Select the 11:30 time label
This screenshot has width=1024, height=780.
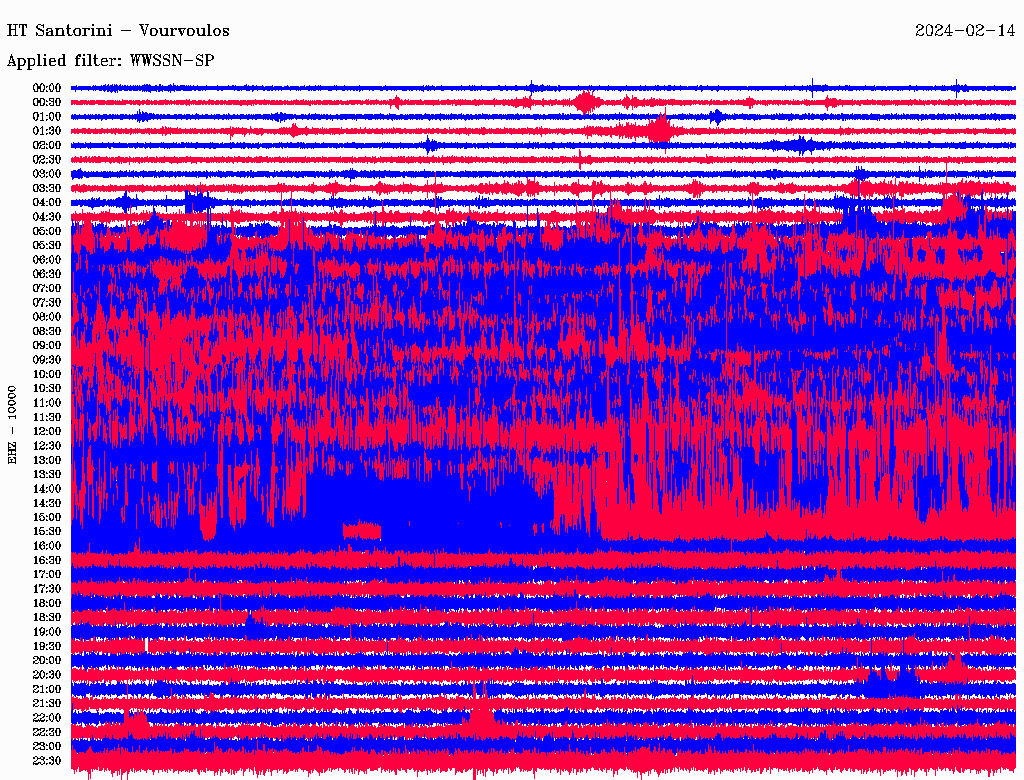(47, 417)
